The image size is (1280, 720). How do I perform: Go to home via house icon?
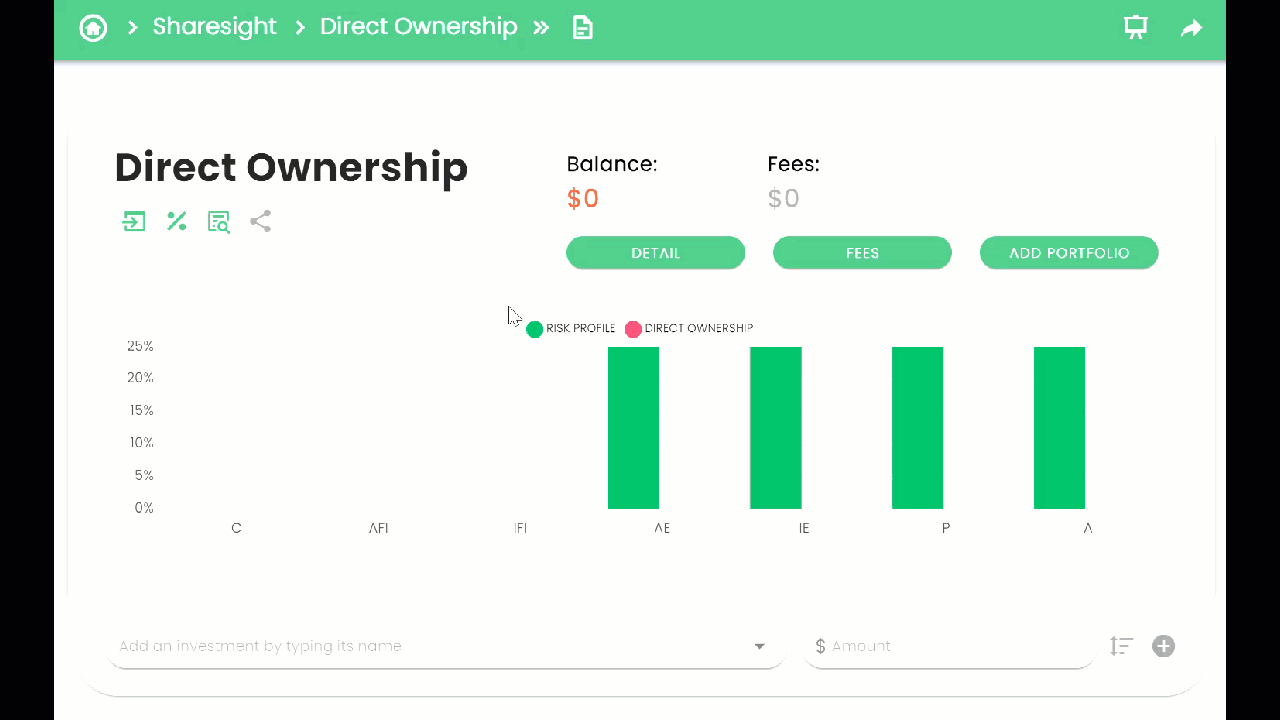93,27
